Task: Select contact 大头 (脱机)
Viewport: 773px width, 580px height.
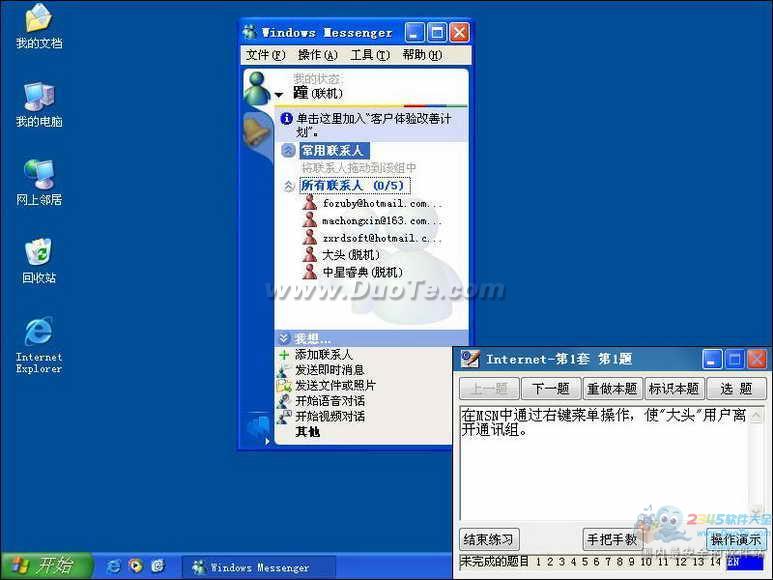Action: [x=351, y=255]
